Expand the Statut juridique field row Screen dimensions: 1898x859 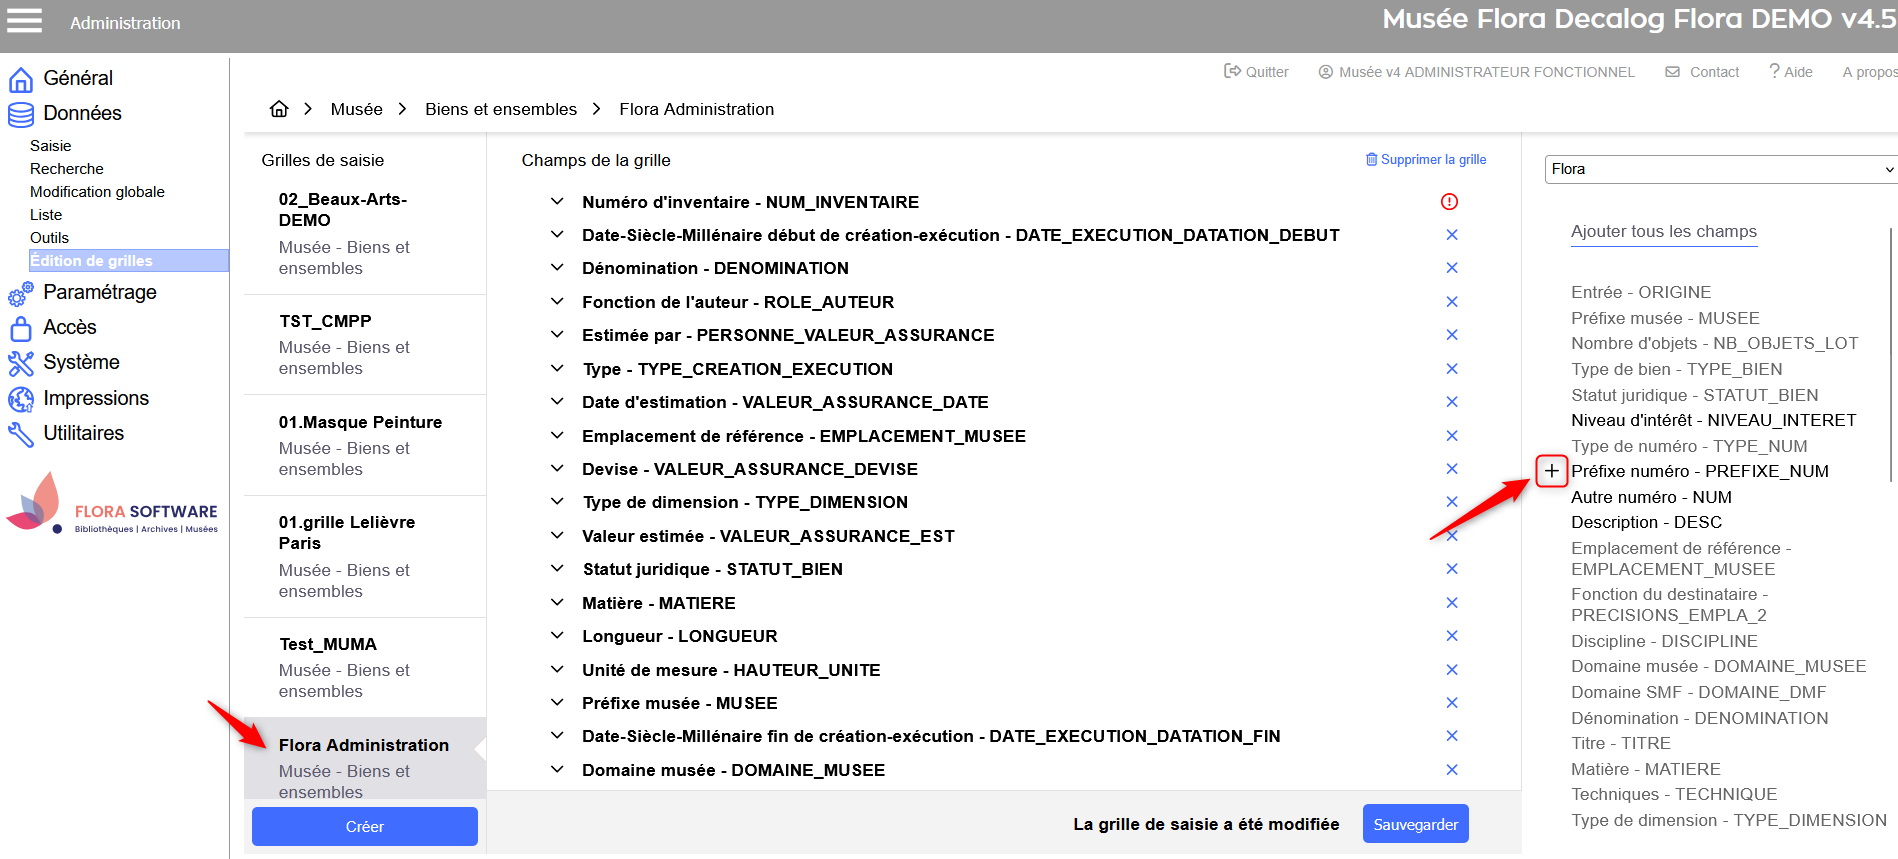coord(557,569)
